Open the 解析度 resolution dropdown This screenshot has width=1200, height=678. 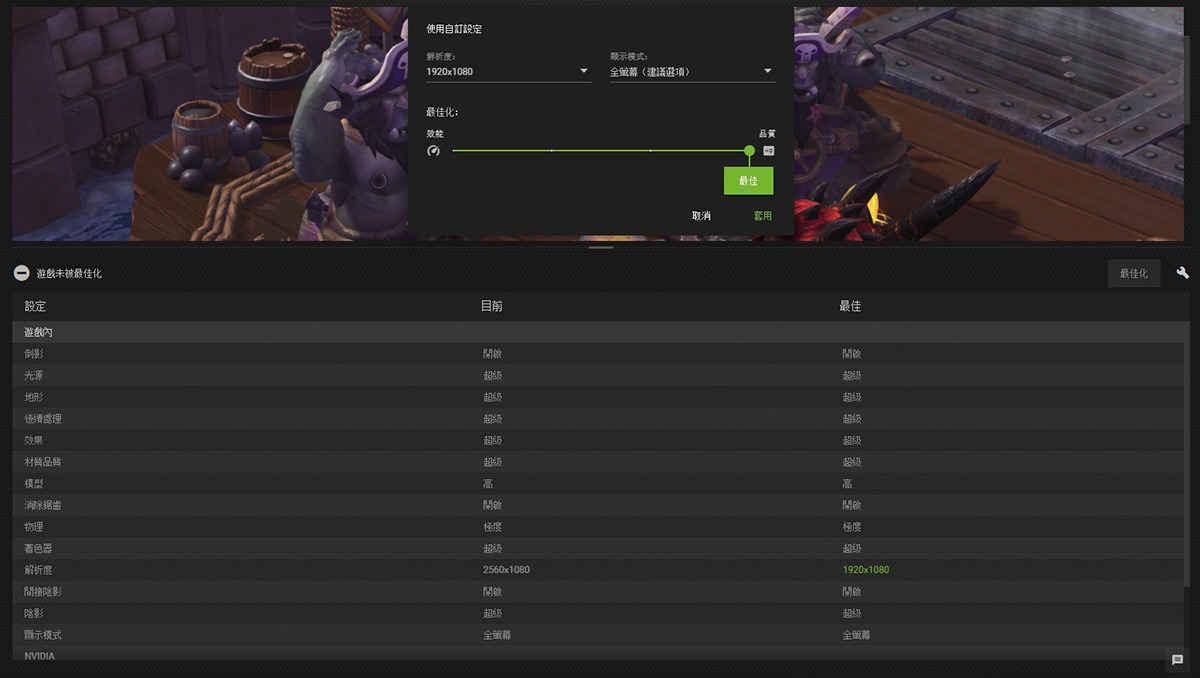(x=508, y=72)
